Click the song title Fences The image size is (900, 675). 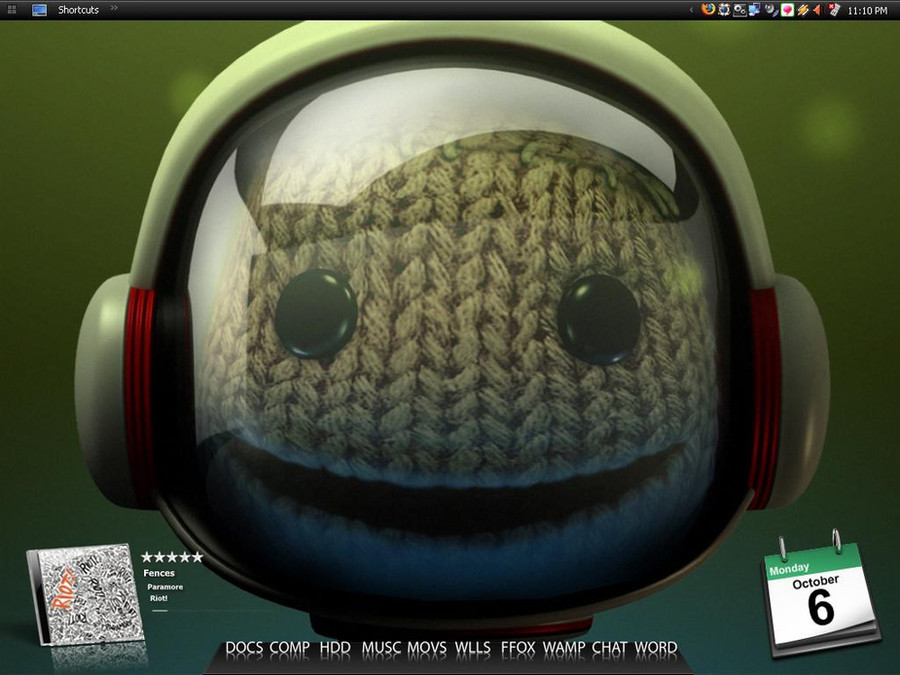coord(159,573)
